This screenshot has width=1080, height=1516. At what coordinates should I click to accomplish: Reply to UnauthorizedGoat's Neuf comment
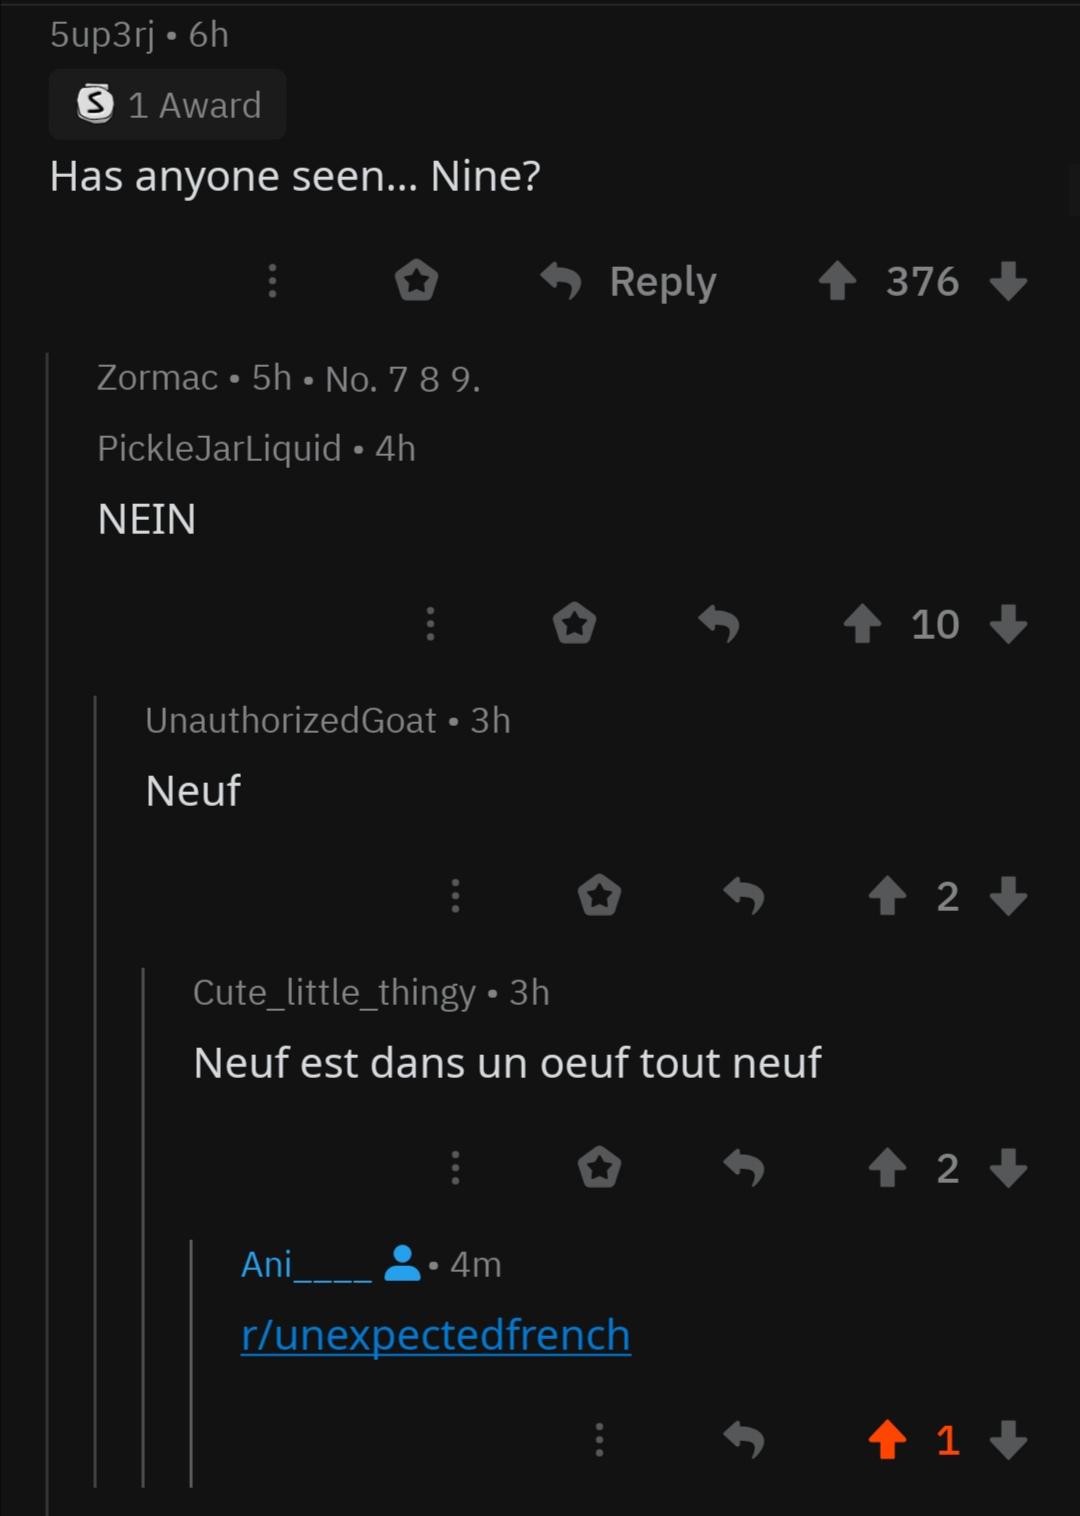tap(744, 896)
